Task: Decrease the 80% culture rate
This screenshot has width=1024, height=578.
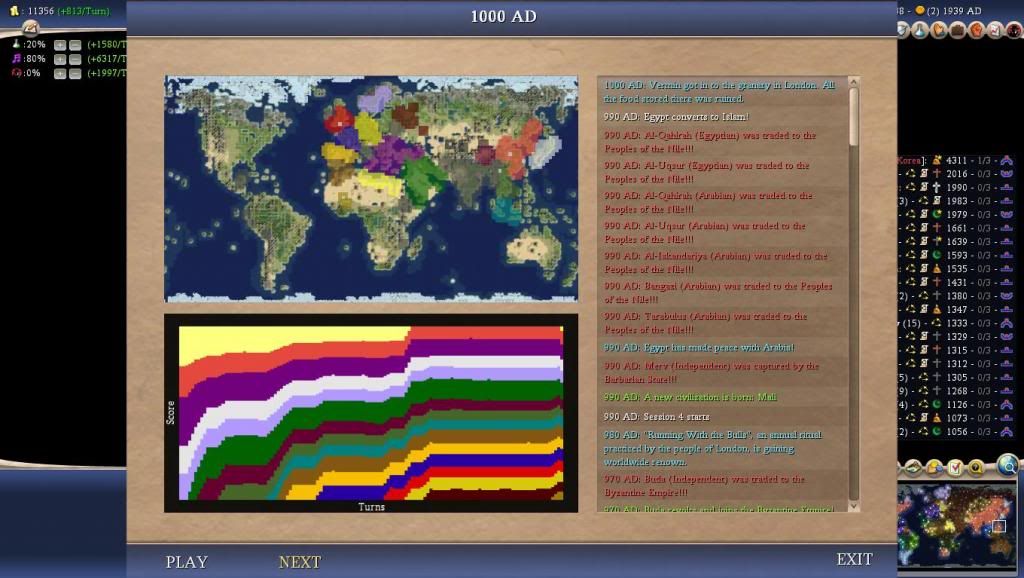Action: (x=75, y=59)
